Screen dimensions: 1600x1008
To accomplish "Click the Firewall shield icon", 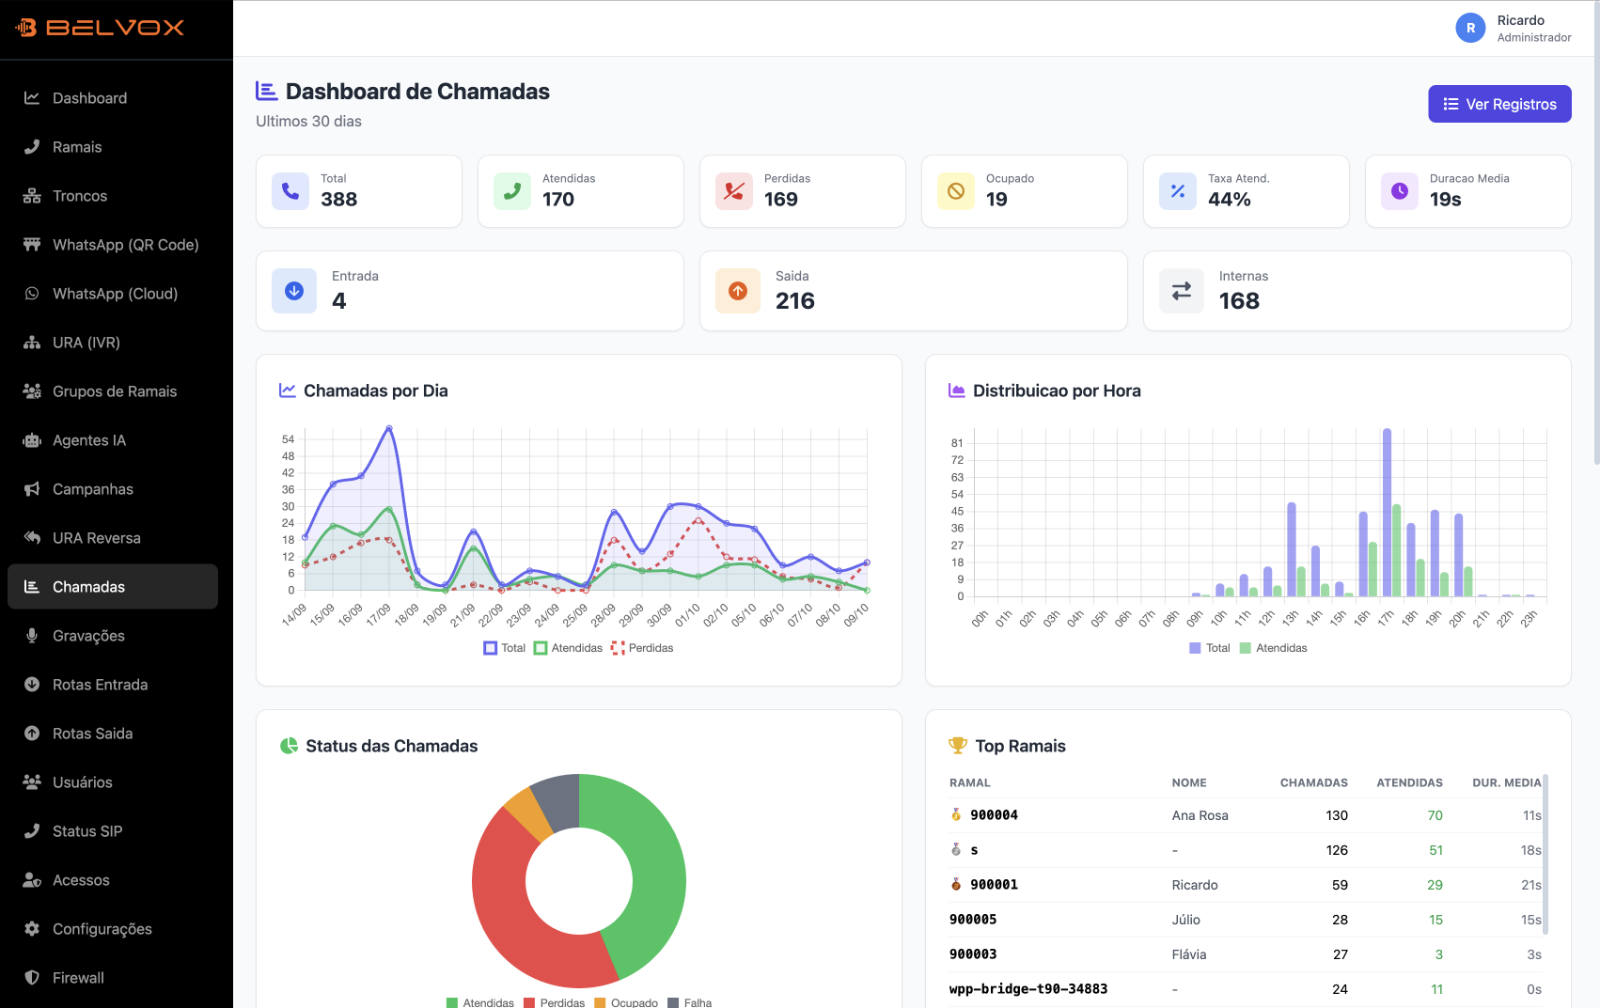I will pyautogui.click(x=32, y=978).
